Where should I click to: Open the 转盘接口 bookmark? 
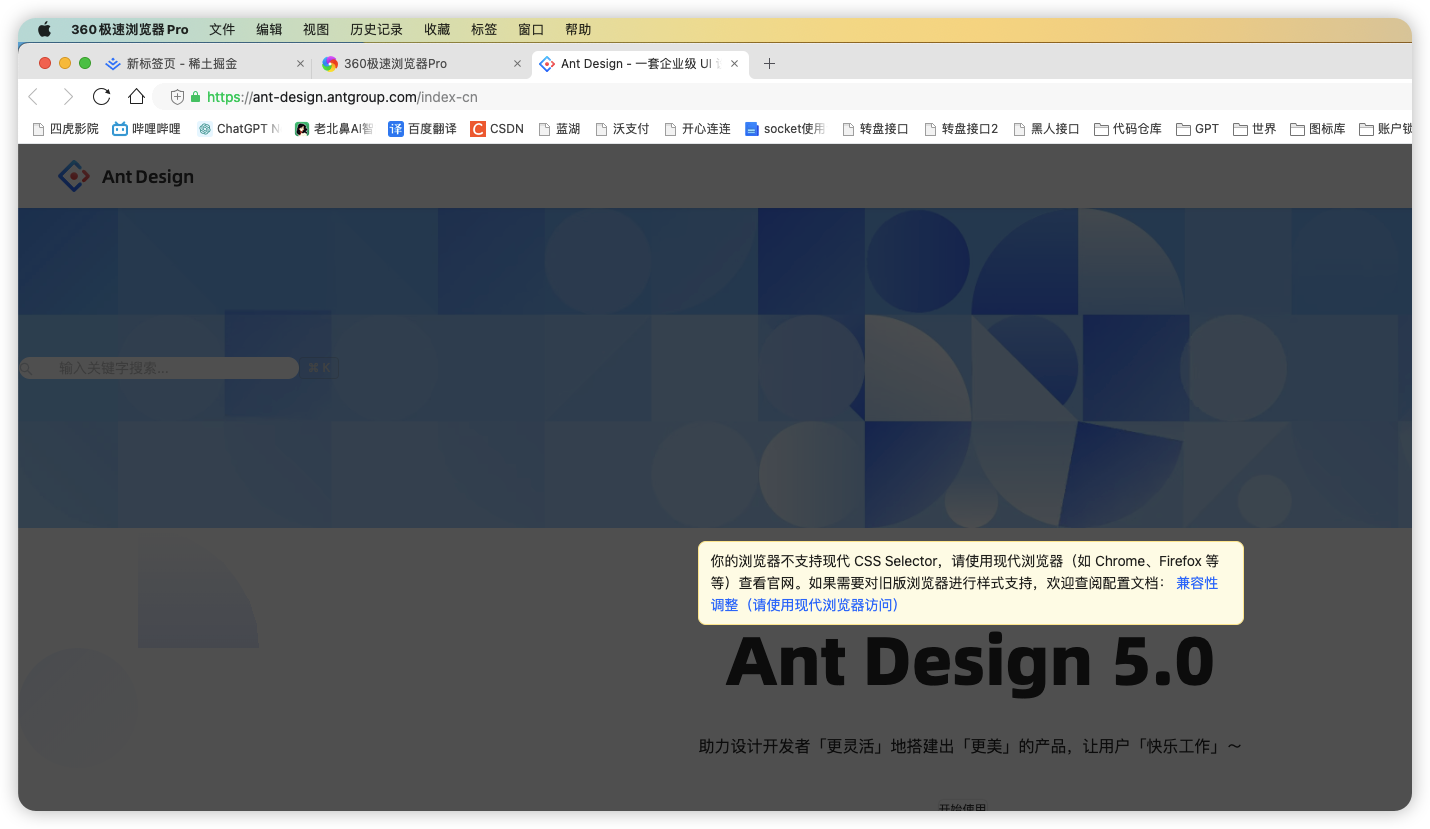pos(875,129)
